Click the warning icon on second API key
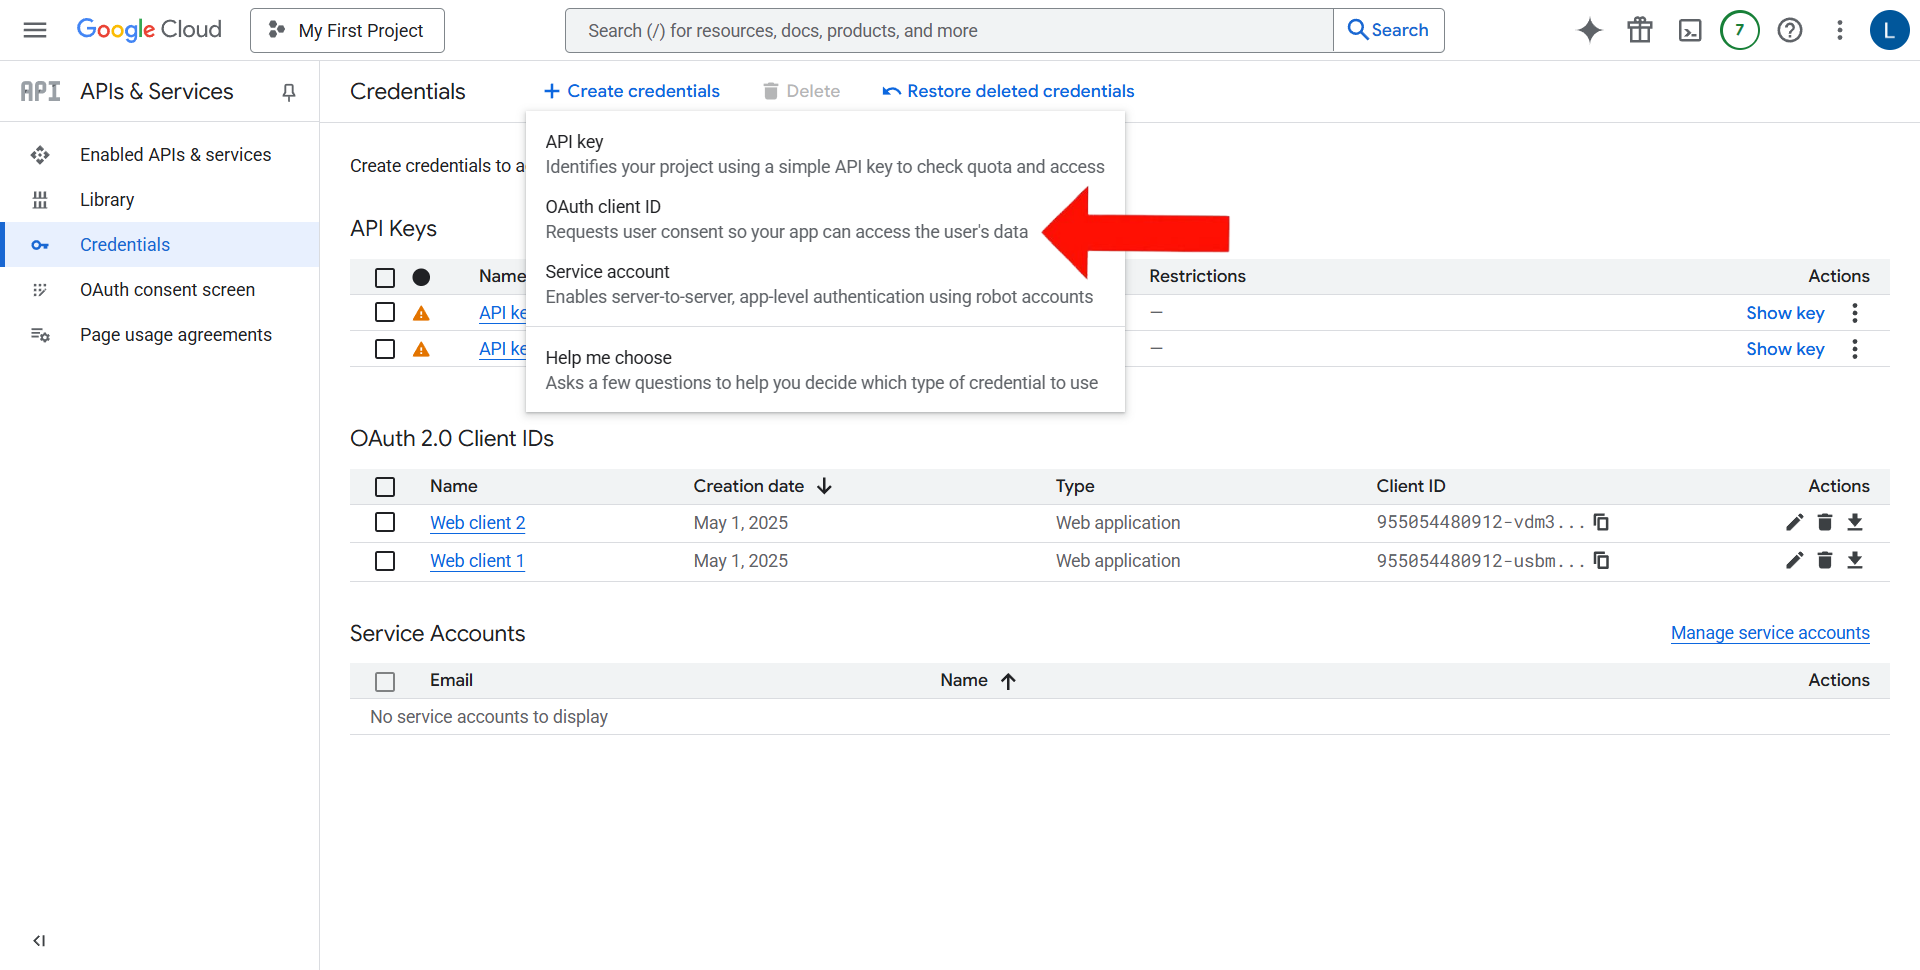 [422, 349]
